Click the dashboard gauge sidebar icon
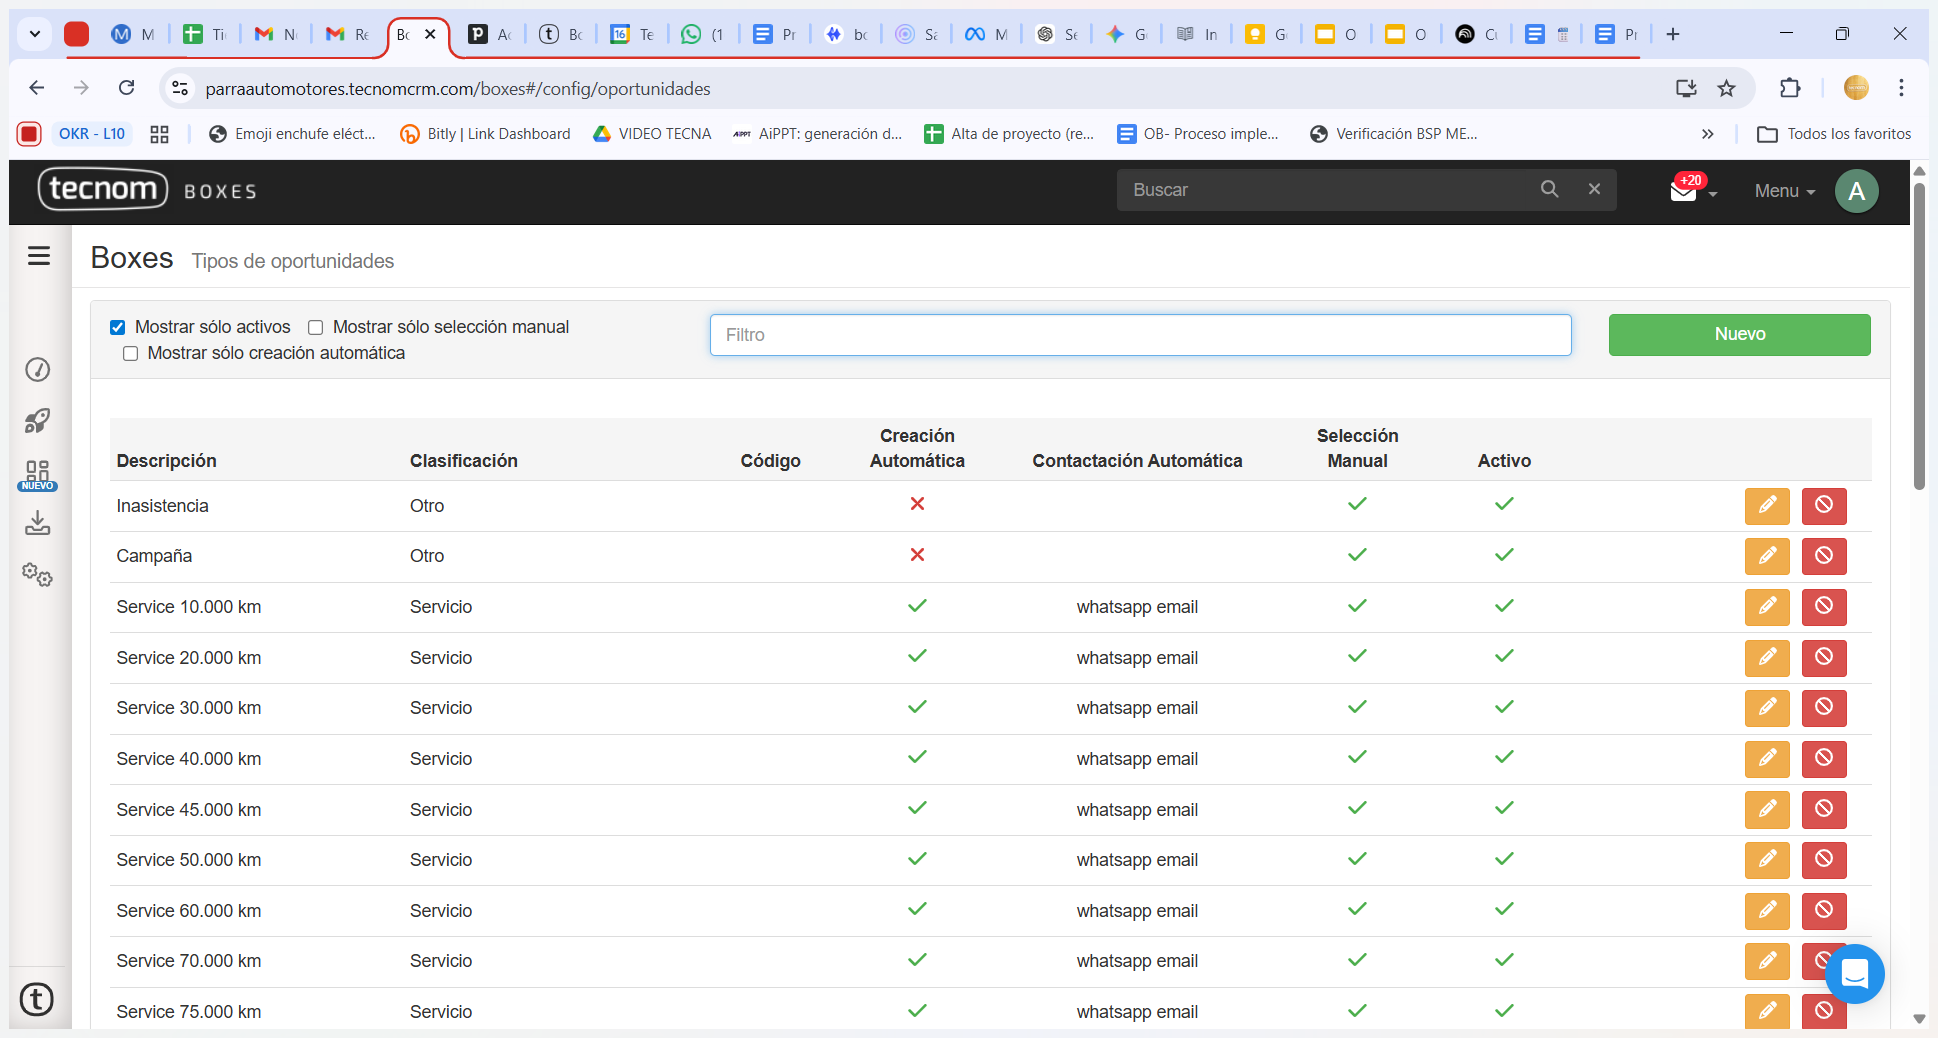This screenshot has height=1038, width=1938. click(38, 370)
